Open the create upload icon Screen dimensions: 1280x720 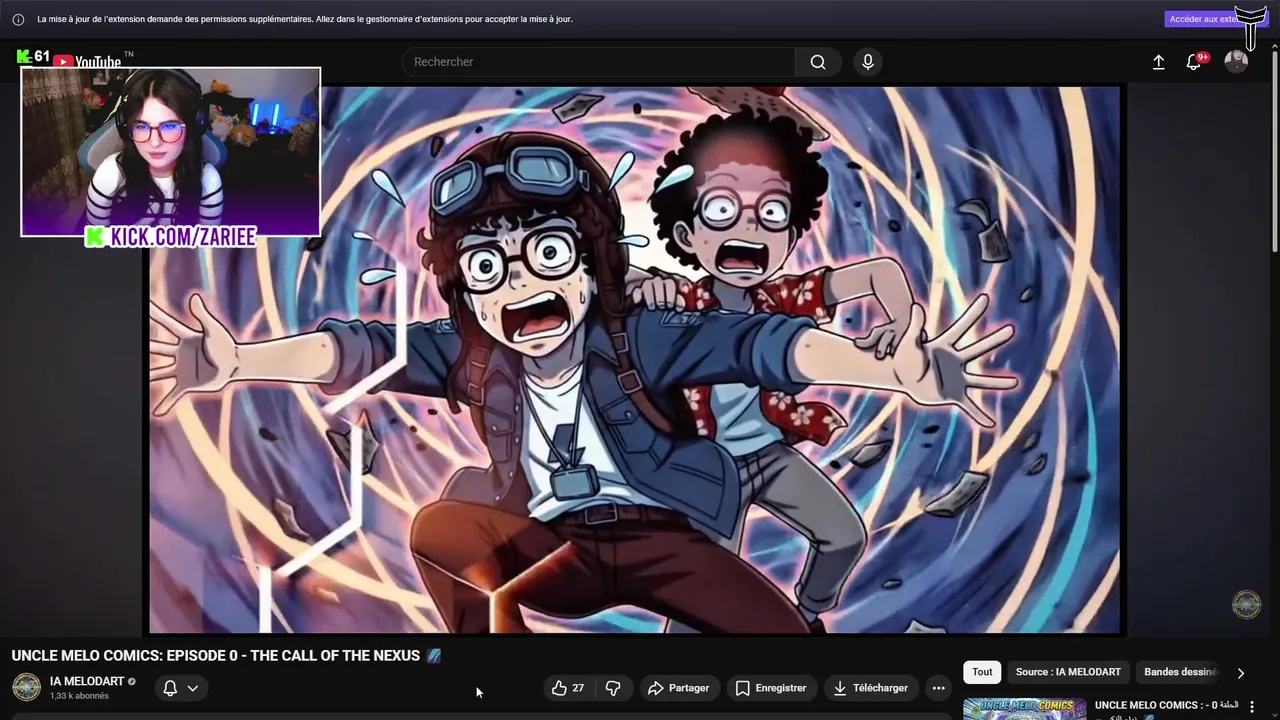coord(1158,62)
